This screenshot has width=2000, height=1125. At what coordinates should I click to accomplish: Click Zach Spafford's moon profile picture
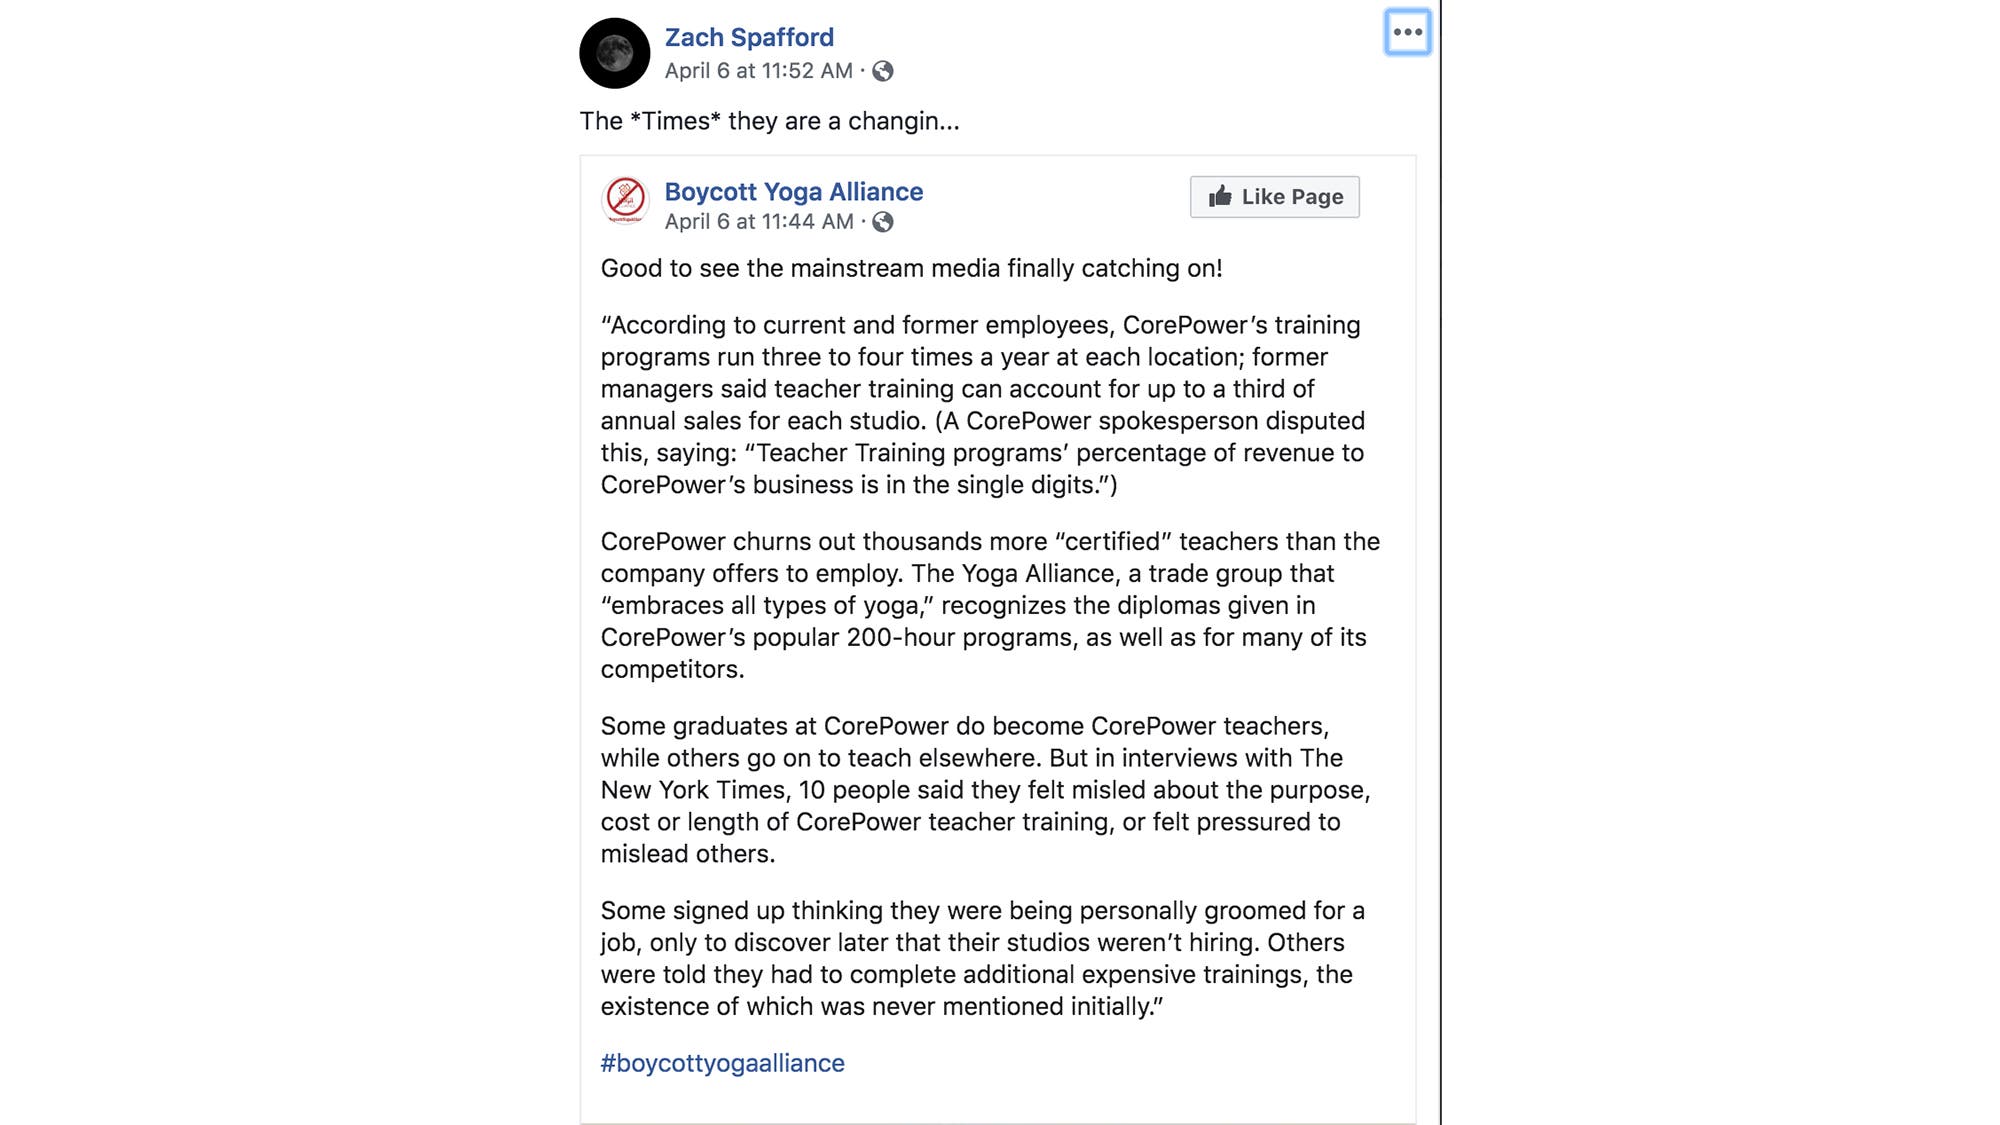point(614,53)
